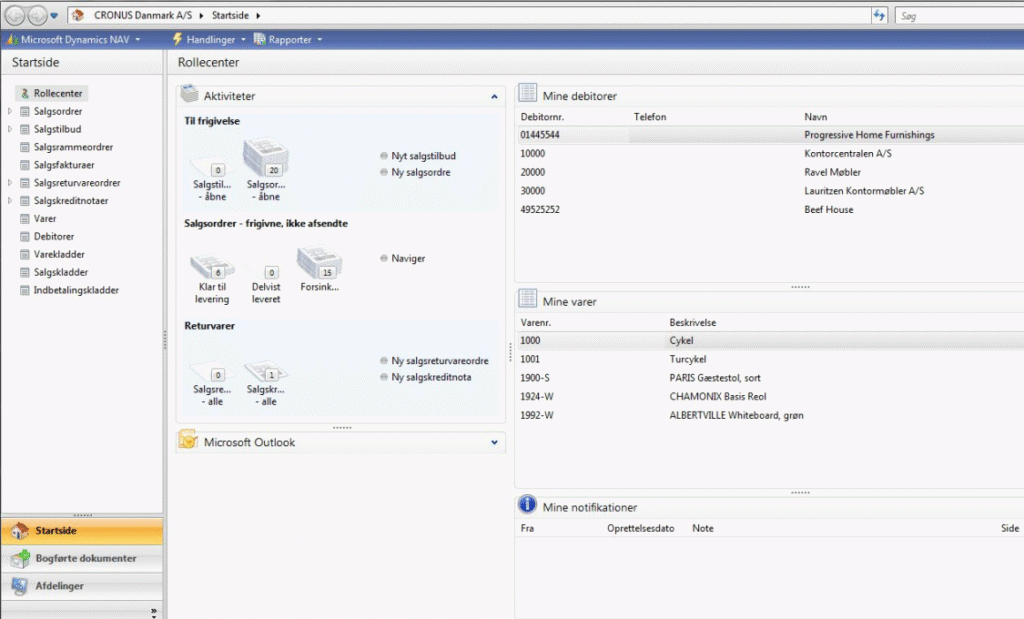Viewport: 1024px width, 619px height.
Task: Sort Mine varer by Beskrivelse column
Action: tap(692, 323)
